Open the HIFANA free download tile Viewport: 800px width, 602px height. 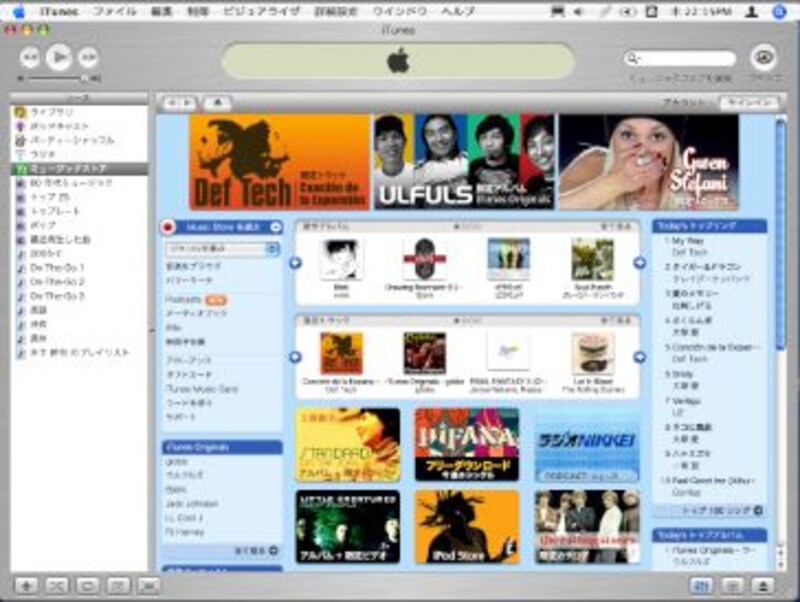click(x=467, y=445)
